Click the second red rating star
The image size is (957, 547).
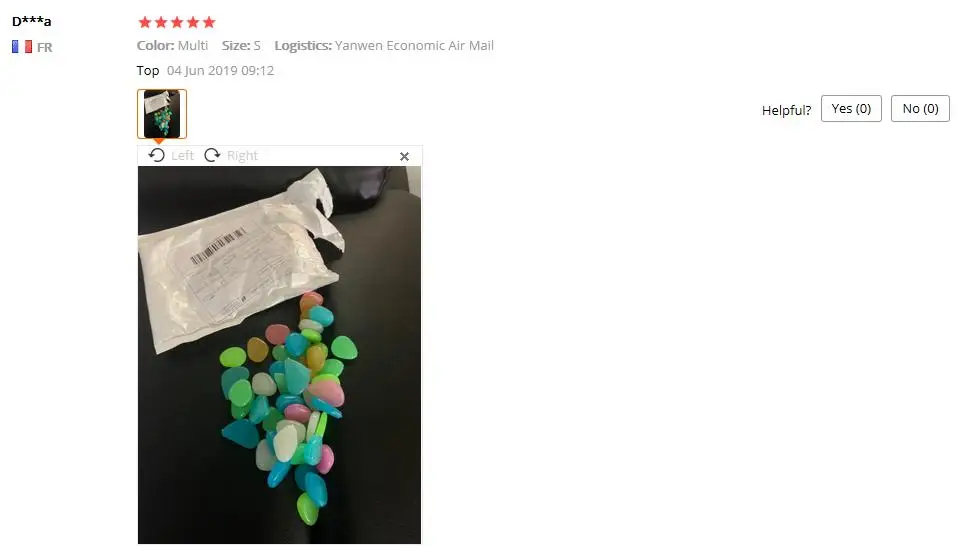pyautogui.click(x=161, y=23)
